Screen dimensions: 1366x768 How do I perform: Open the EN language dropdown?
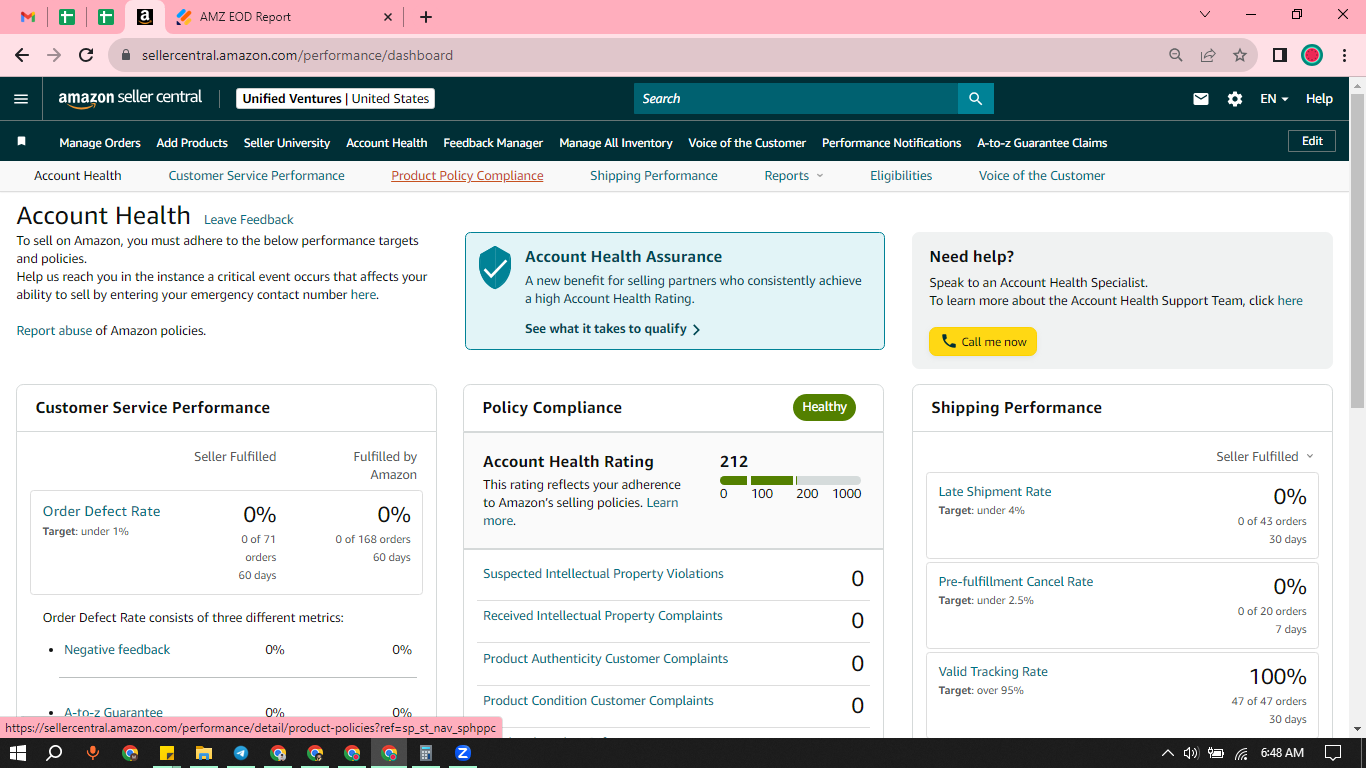point(1274,99)
